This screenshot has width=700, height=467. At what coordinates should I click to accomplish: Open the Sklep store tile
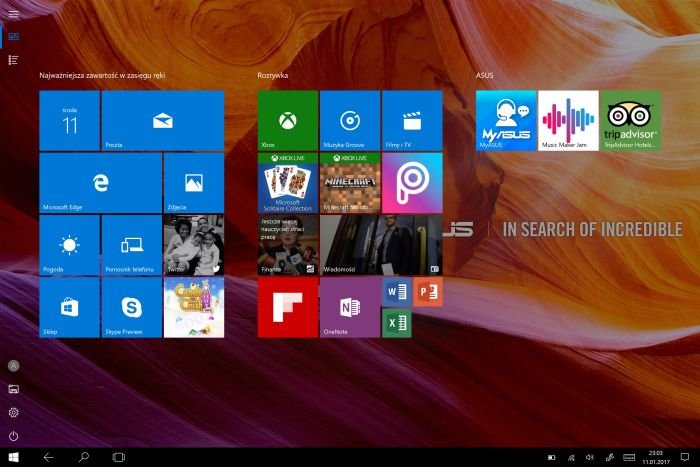pyautogui.click(x=70, y=308)
